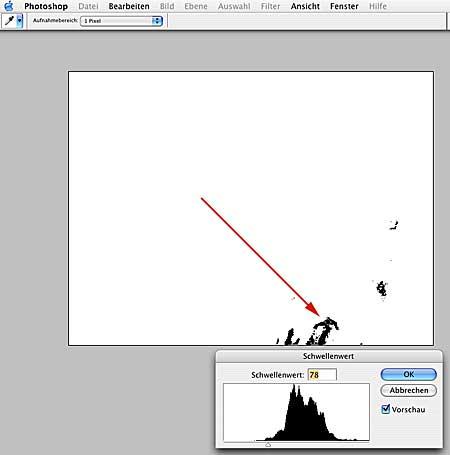Viewport: 450px width, 455px height.
Task: Click the Schwellenwert dialog title bar
Action: [329, 356]
